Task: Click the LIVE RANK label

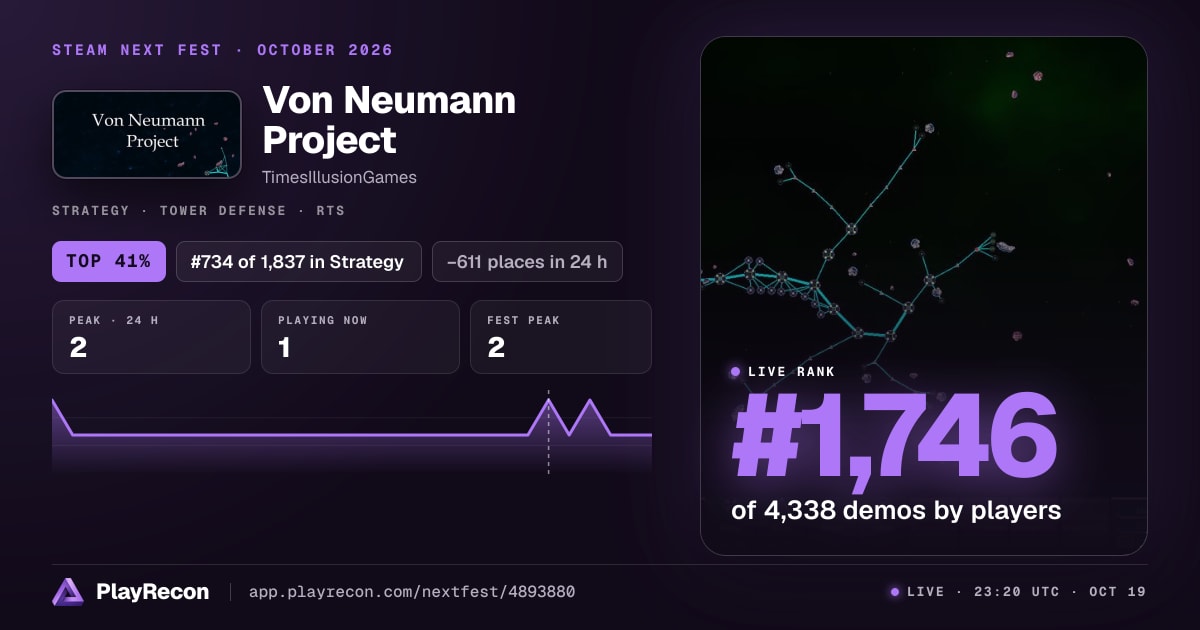Action: (791, 372)
